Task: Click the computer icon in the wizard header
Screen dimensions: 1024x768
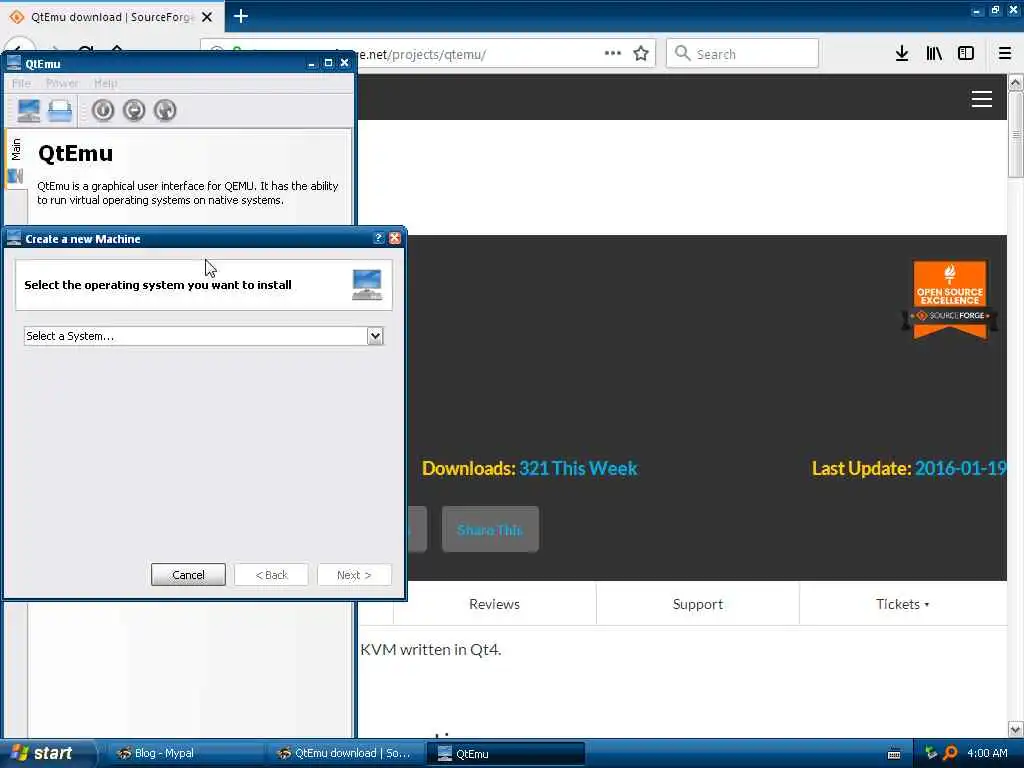Action: [x=367, y=285]
